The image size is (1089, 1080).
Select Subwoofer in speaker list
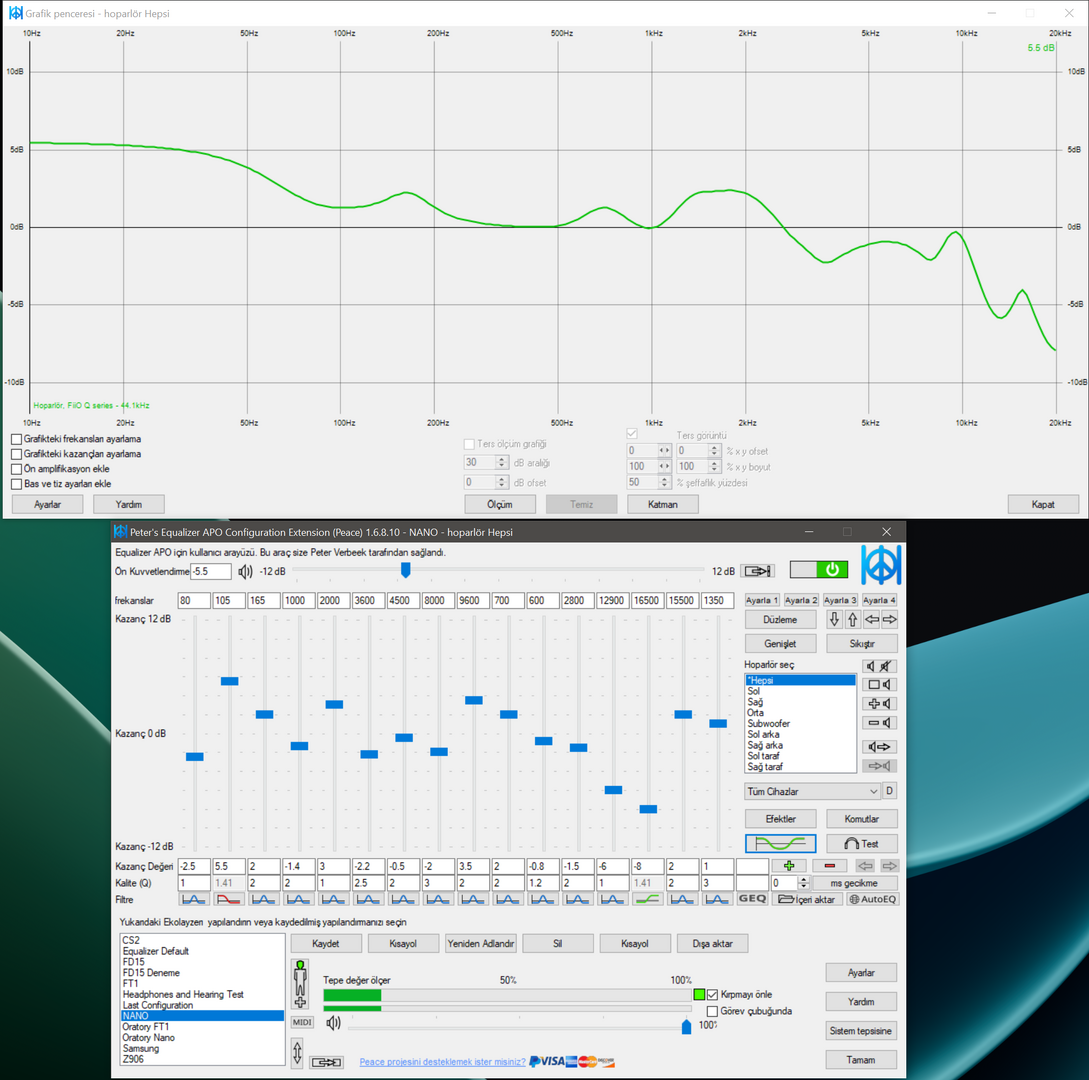[768, 723]
